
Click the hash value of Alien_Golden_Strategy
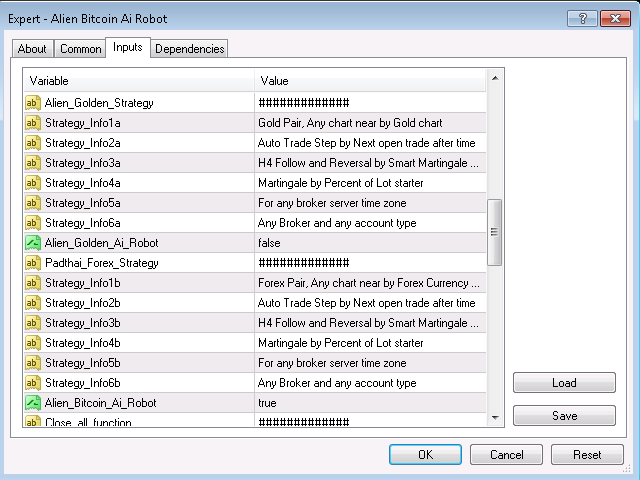[304, 103]
